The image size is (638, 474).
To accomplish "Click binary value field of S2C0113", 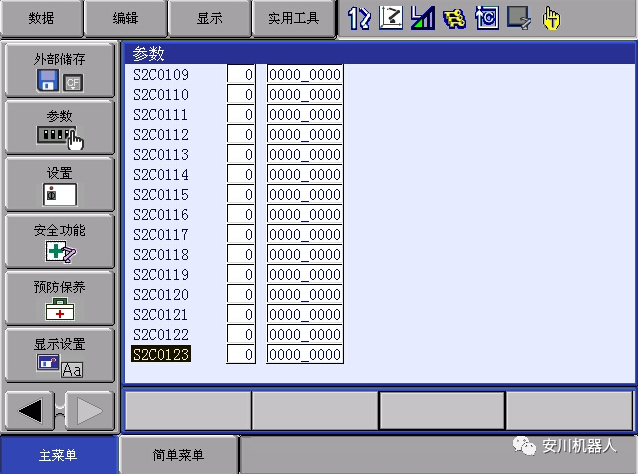I will [x=305, y=154].
